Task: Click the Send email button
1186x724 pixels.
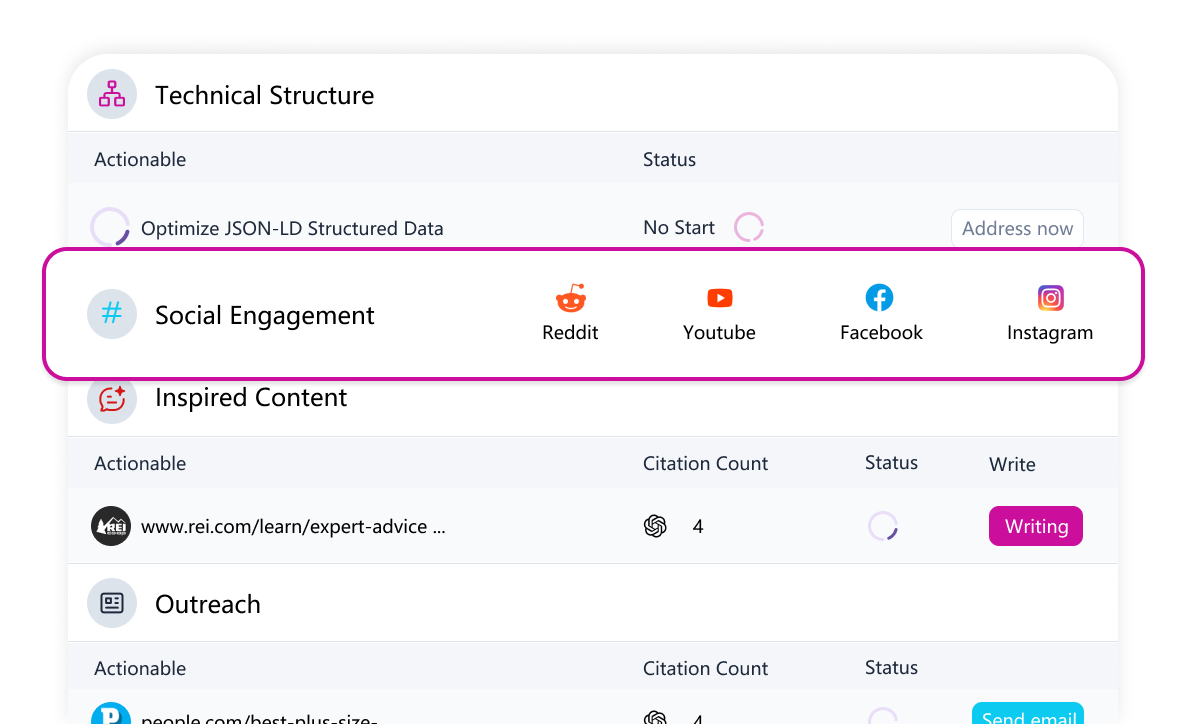Action: click(1027, 714)
